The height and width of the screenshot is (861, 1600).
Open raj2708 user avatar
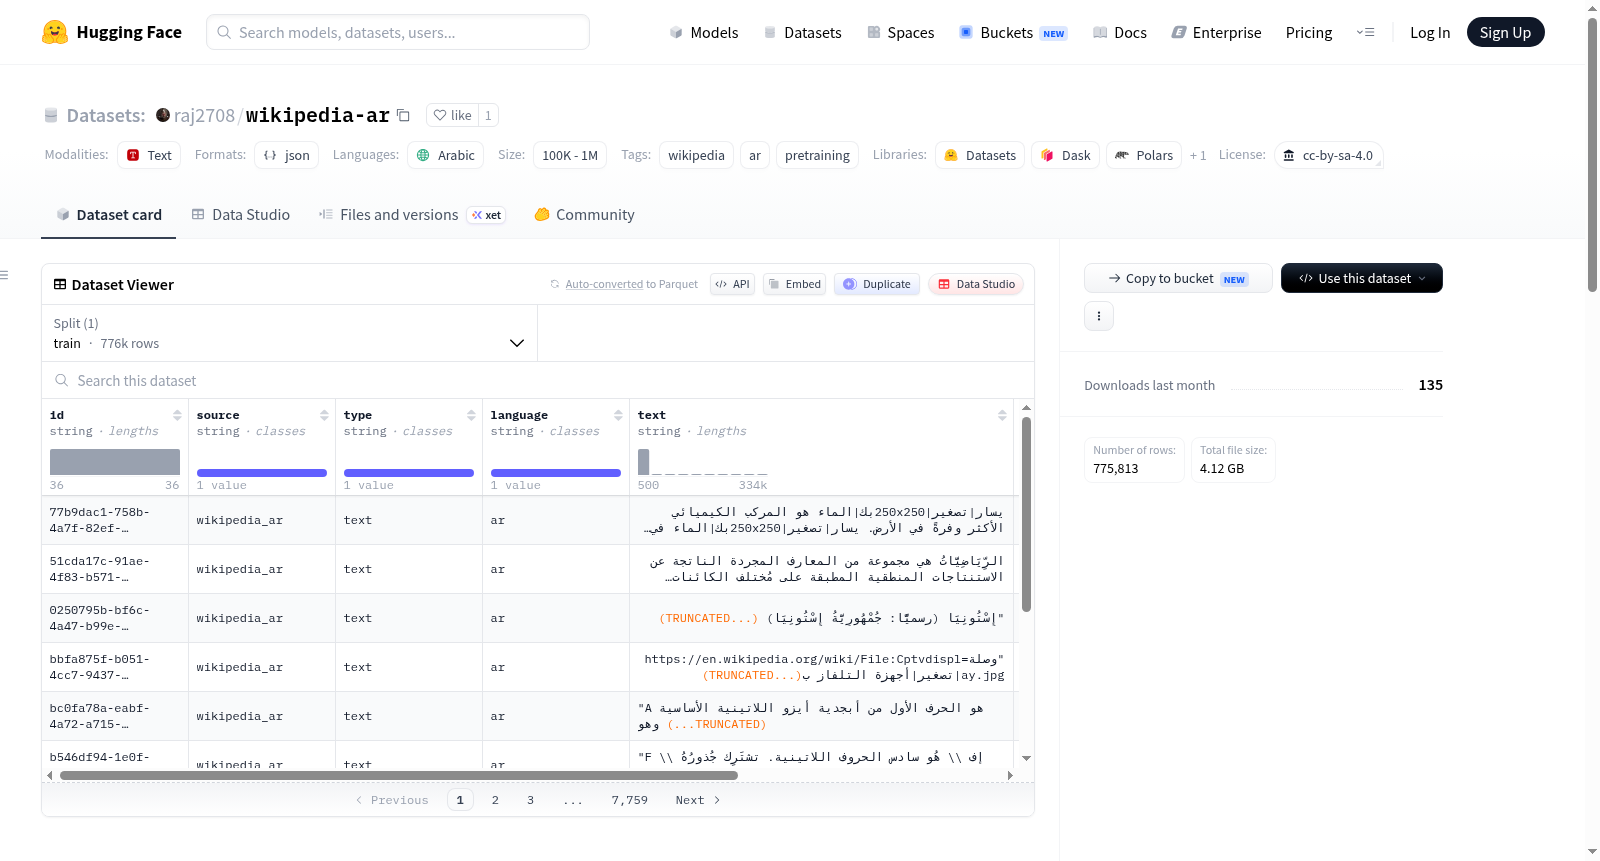click(x=163, y=115)
